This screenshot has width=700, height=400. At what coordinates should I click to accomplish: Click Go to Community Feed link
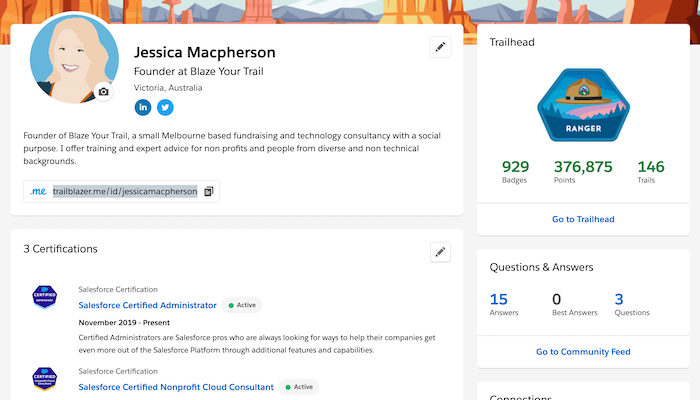(583, 352)
